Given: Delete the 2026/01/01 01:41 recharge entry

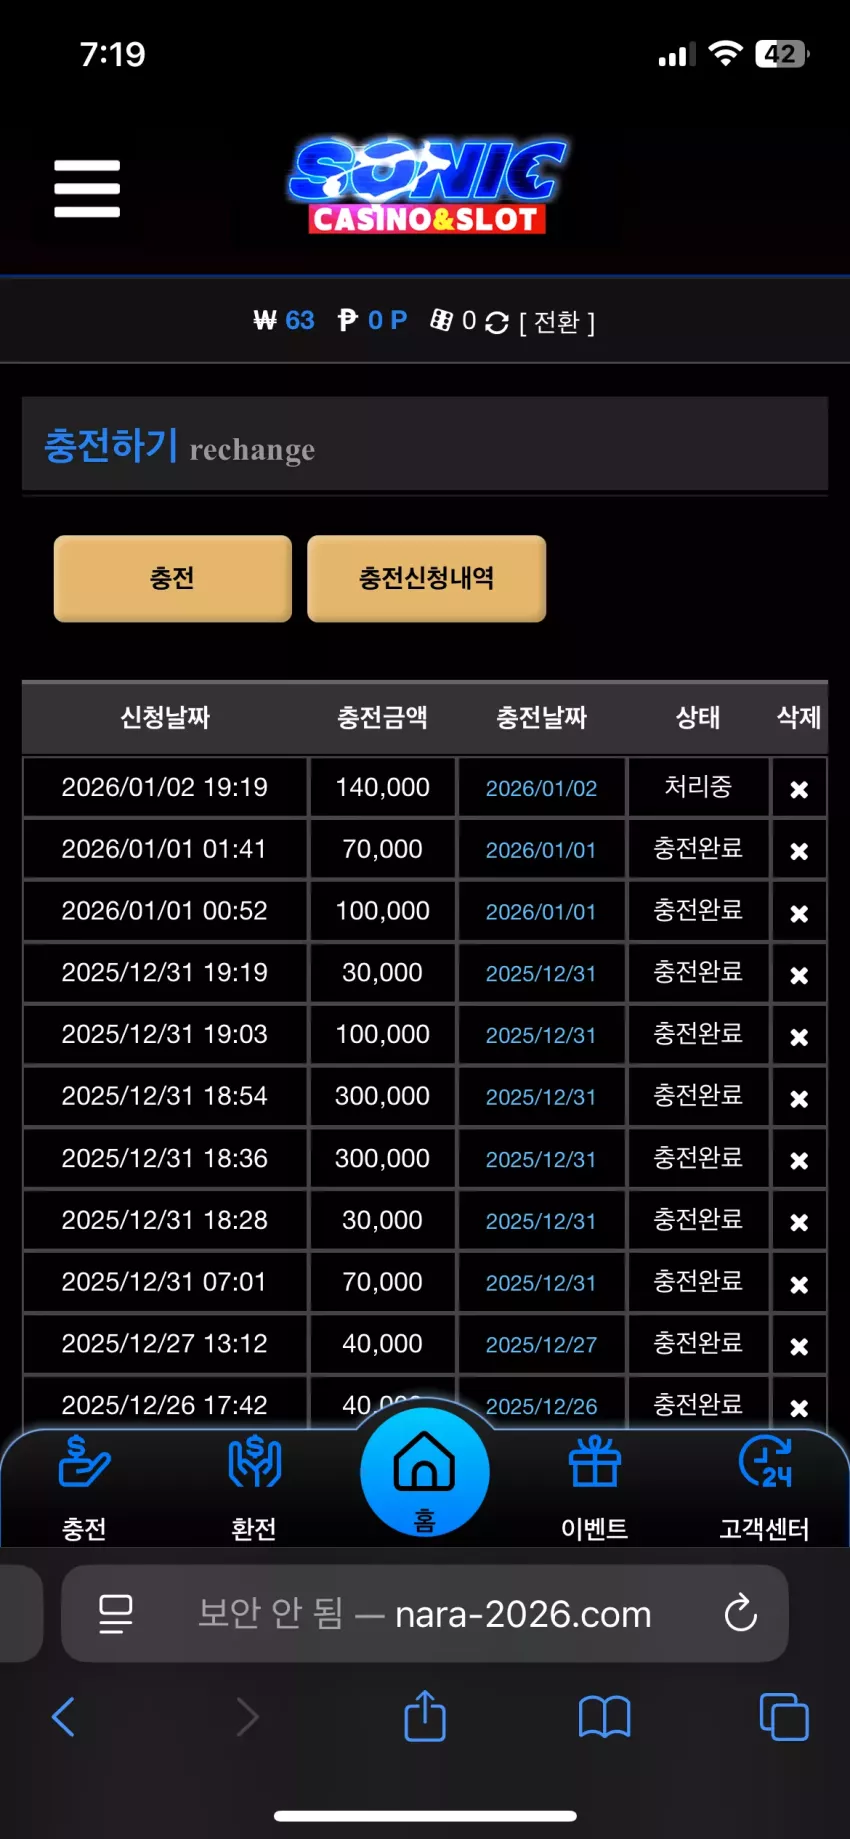Looking at the screenshot, I should pyautogui.click(x=799, y=851).
